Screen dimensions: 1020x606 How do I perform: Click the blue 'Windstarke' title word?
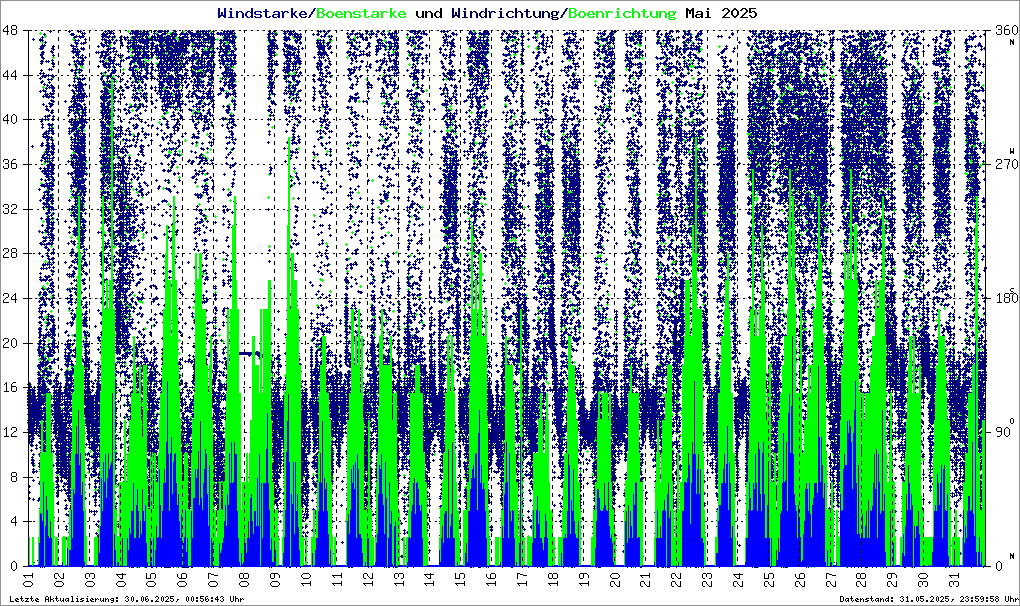(x=264, y=14)
